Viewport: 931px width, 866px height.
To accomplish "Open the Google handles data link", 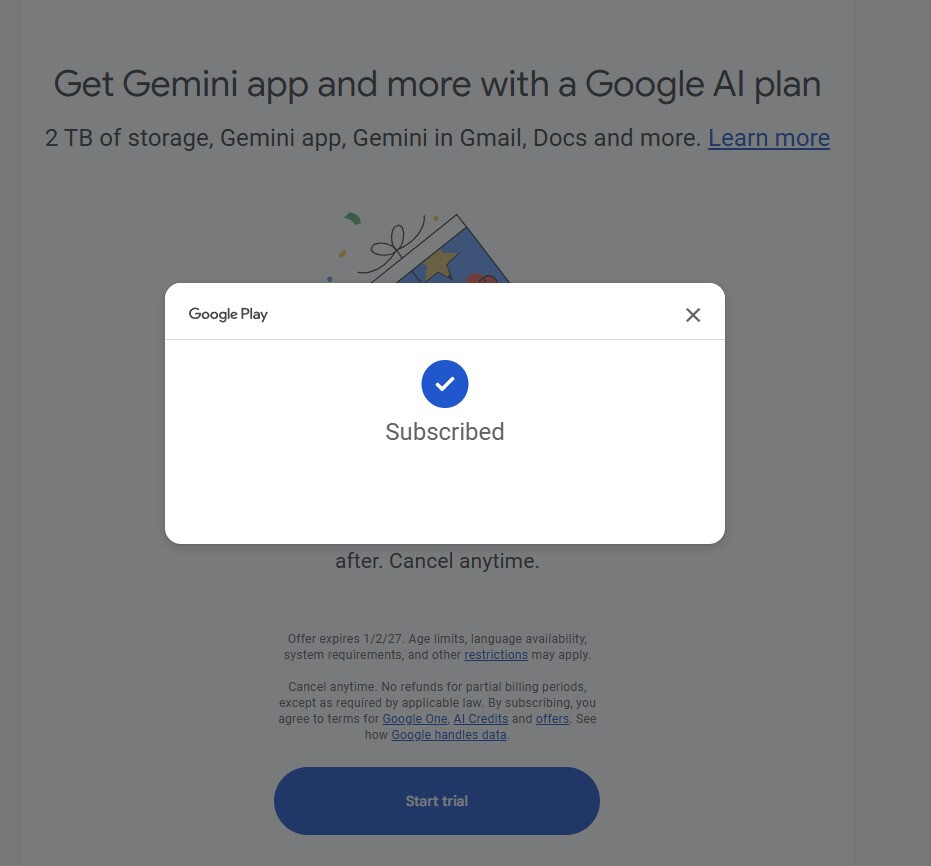I will (x=449, y=735).
